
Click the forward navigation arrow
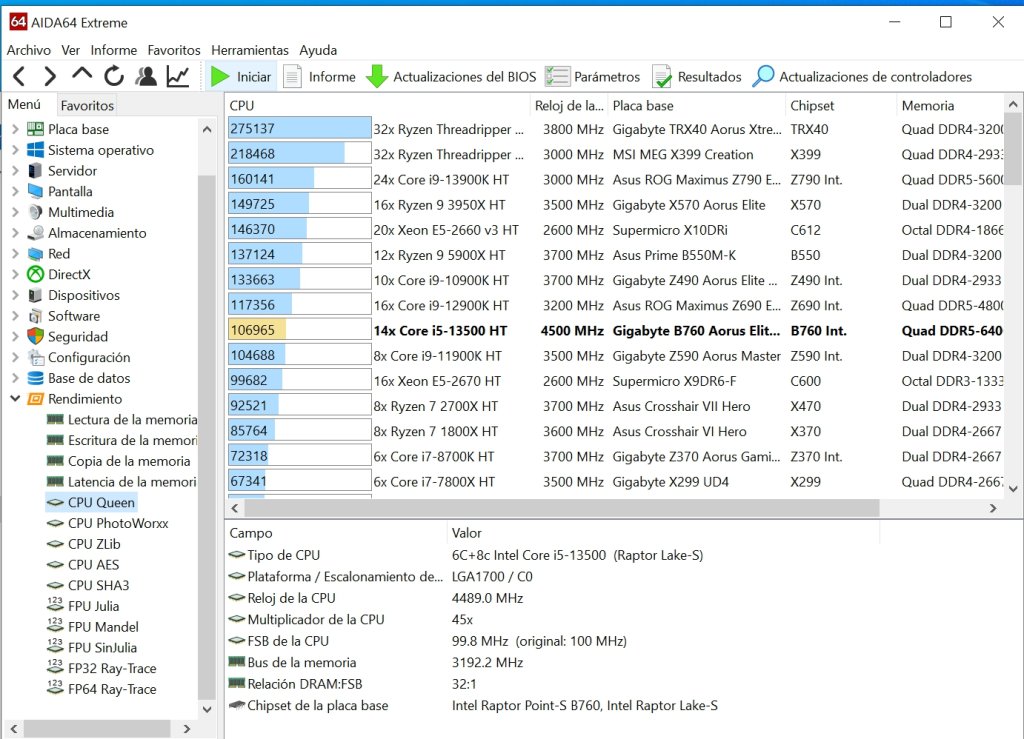coord(50,77)
